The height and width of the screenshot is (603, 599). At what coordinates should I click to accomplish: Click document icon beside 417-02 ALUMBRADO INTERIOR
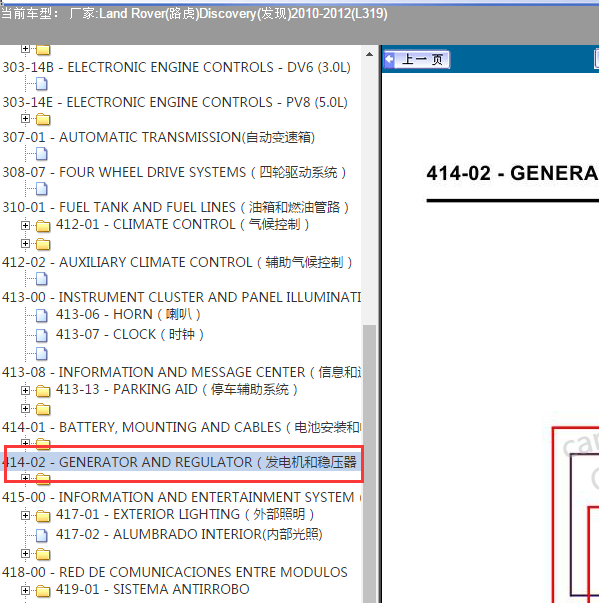click(42, 535)
